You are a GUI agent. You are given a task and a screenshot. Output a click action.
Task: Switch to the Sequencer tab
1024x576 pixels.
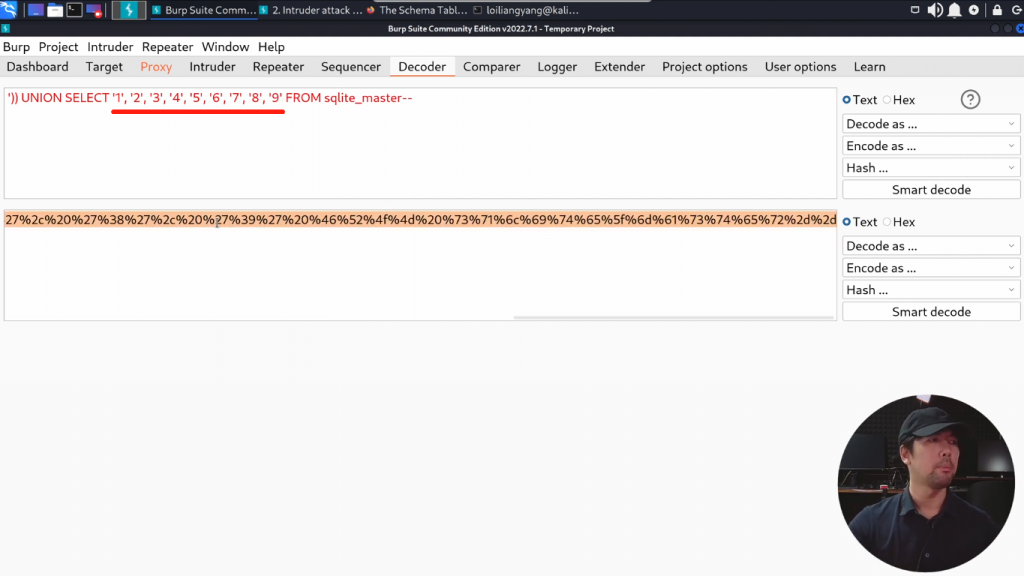coord(351,67)
